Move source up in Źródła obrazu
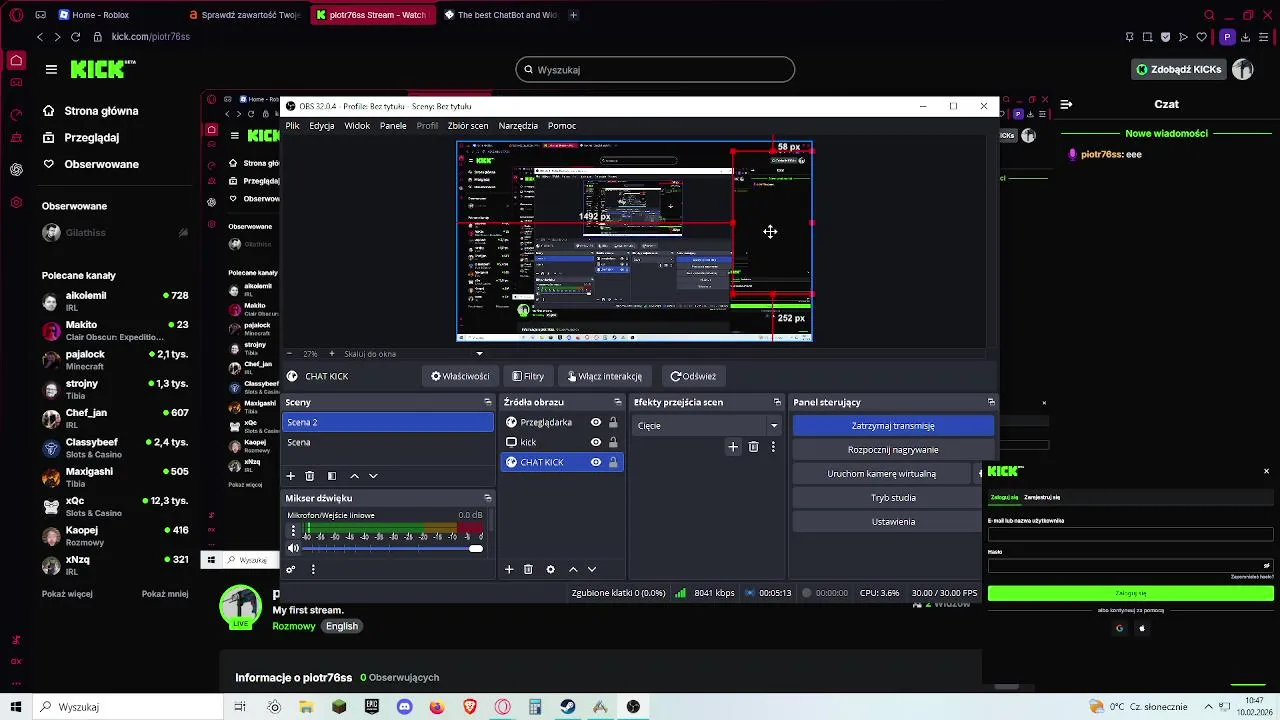 click(x=573, y=569)
